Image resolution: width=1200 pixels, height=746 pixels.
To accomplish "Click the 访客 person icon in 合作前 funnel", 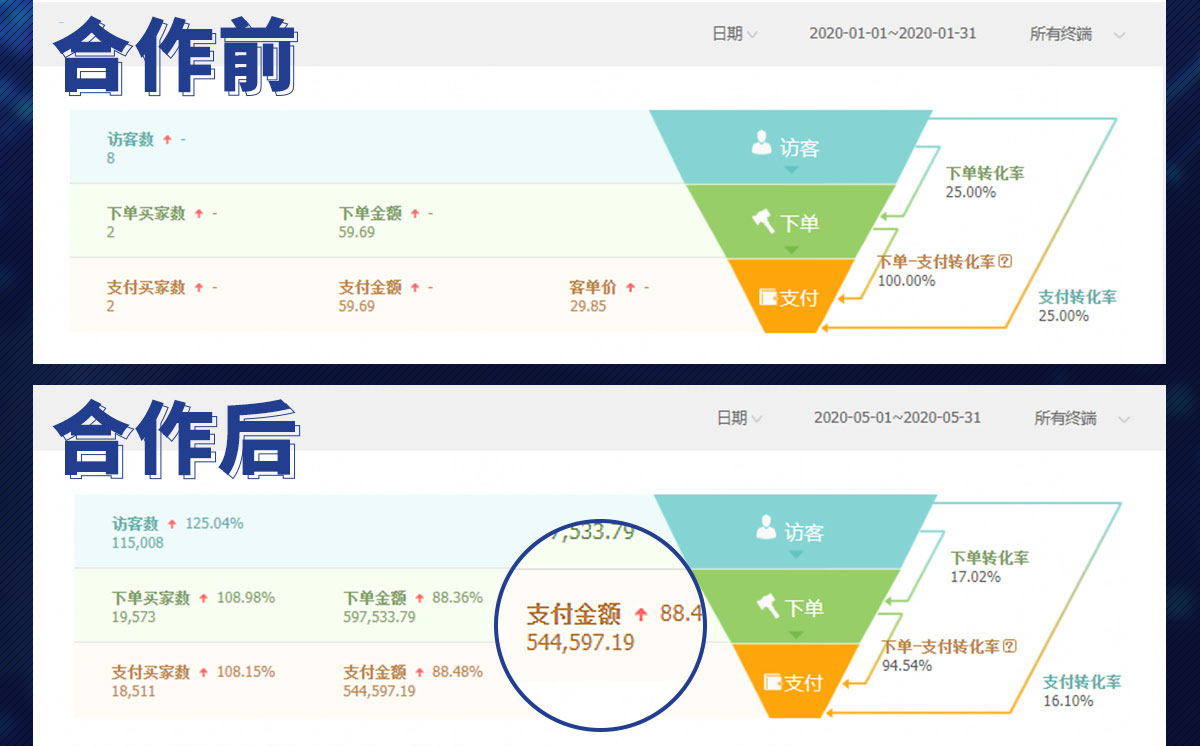I will (762, 144).
